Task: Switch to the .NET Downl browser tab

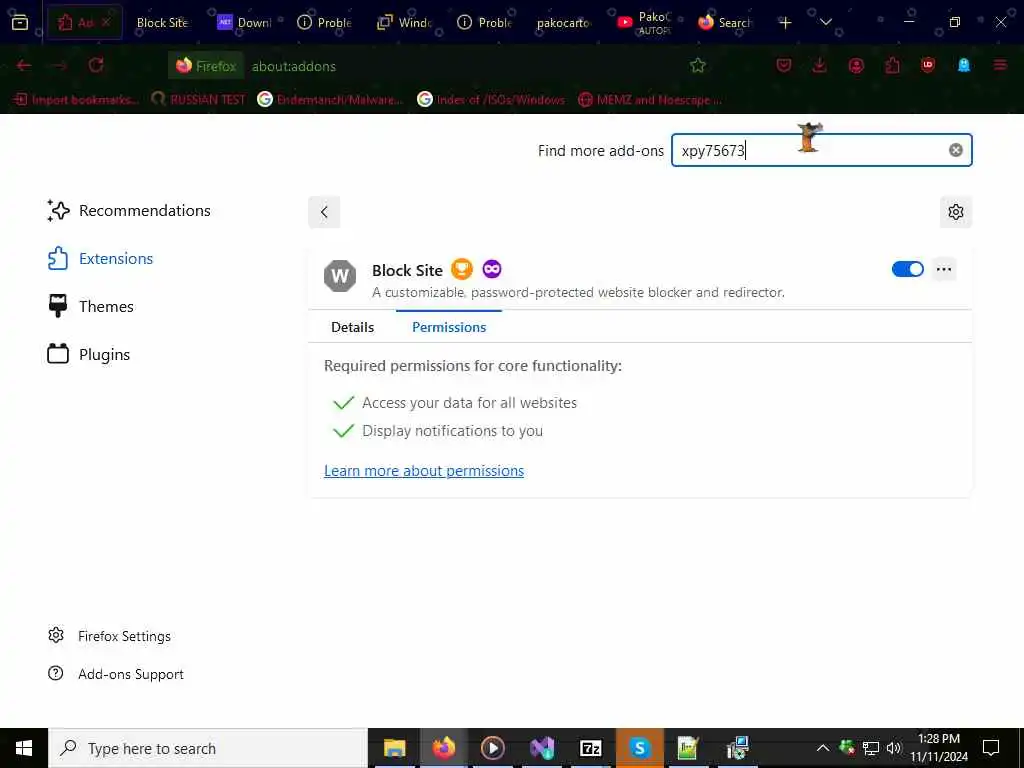Action: coord(244,22)
